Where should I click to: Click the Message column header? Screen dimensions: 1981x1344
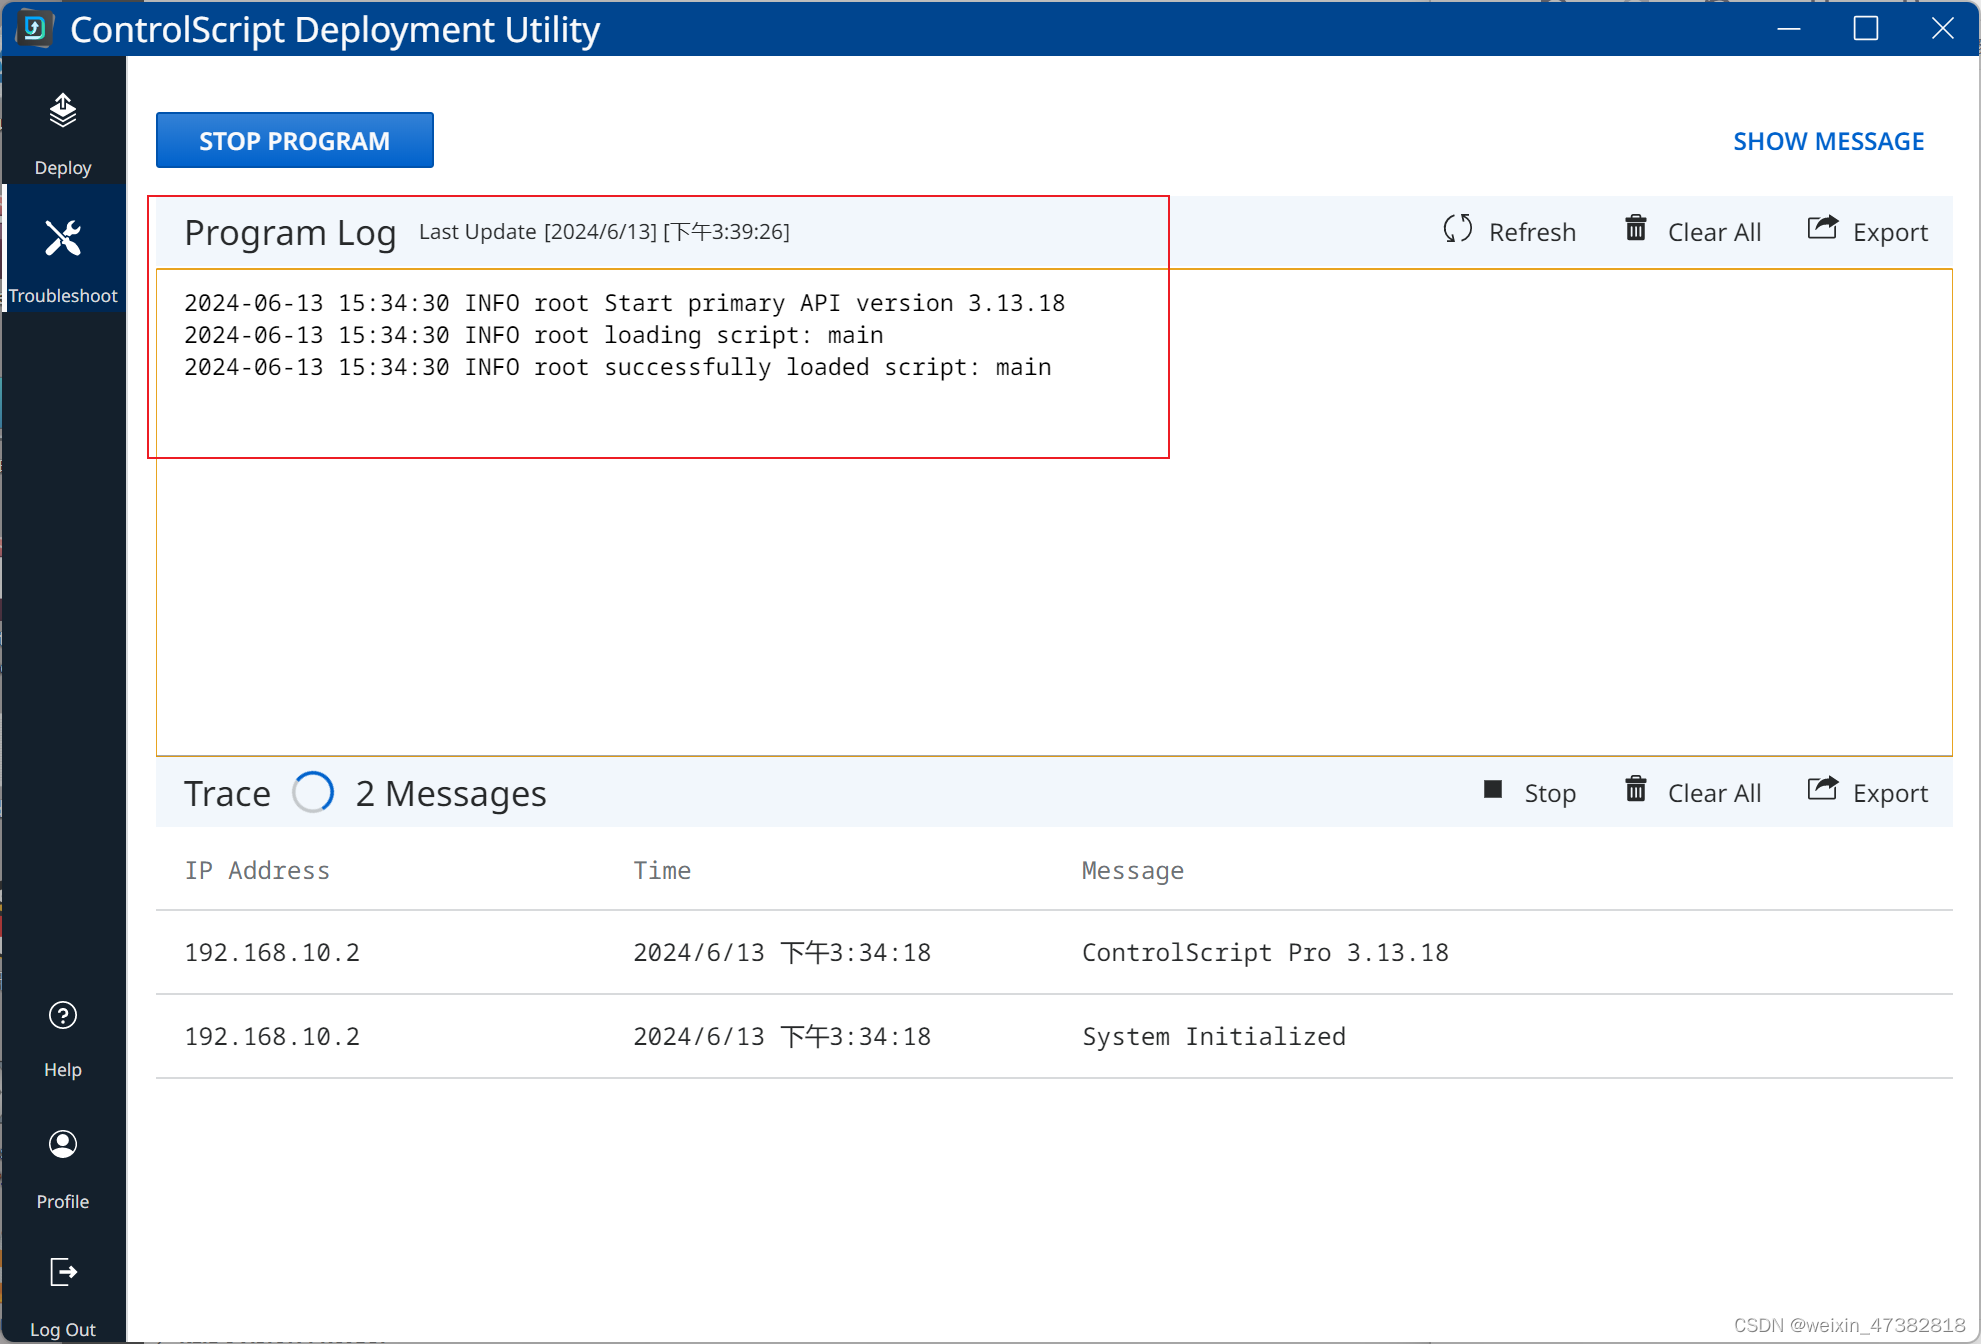coord(1132,870)
